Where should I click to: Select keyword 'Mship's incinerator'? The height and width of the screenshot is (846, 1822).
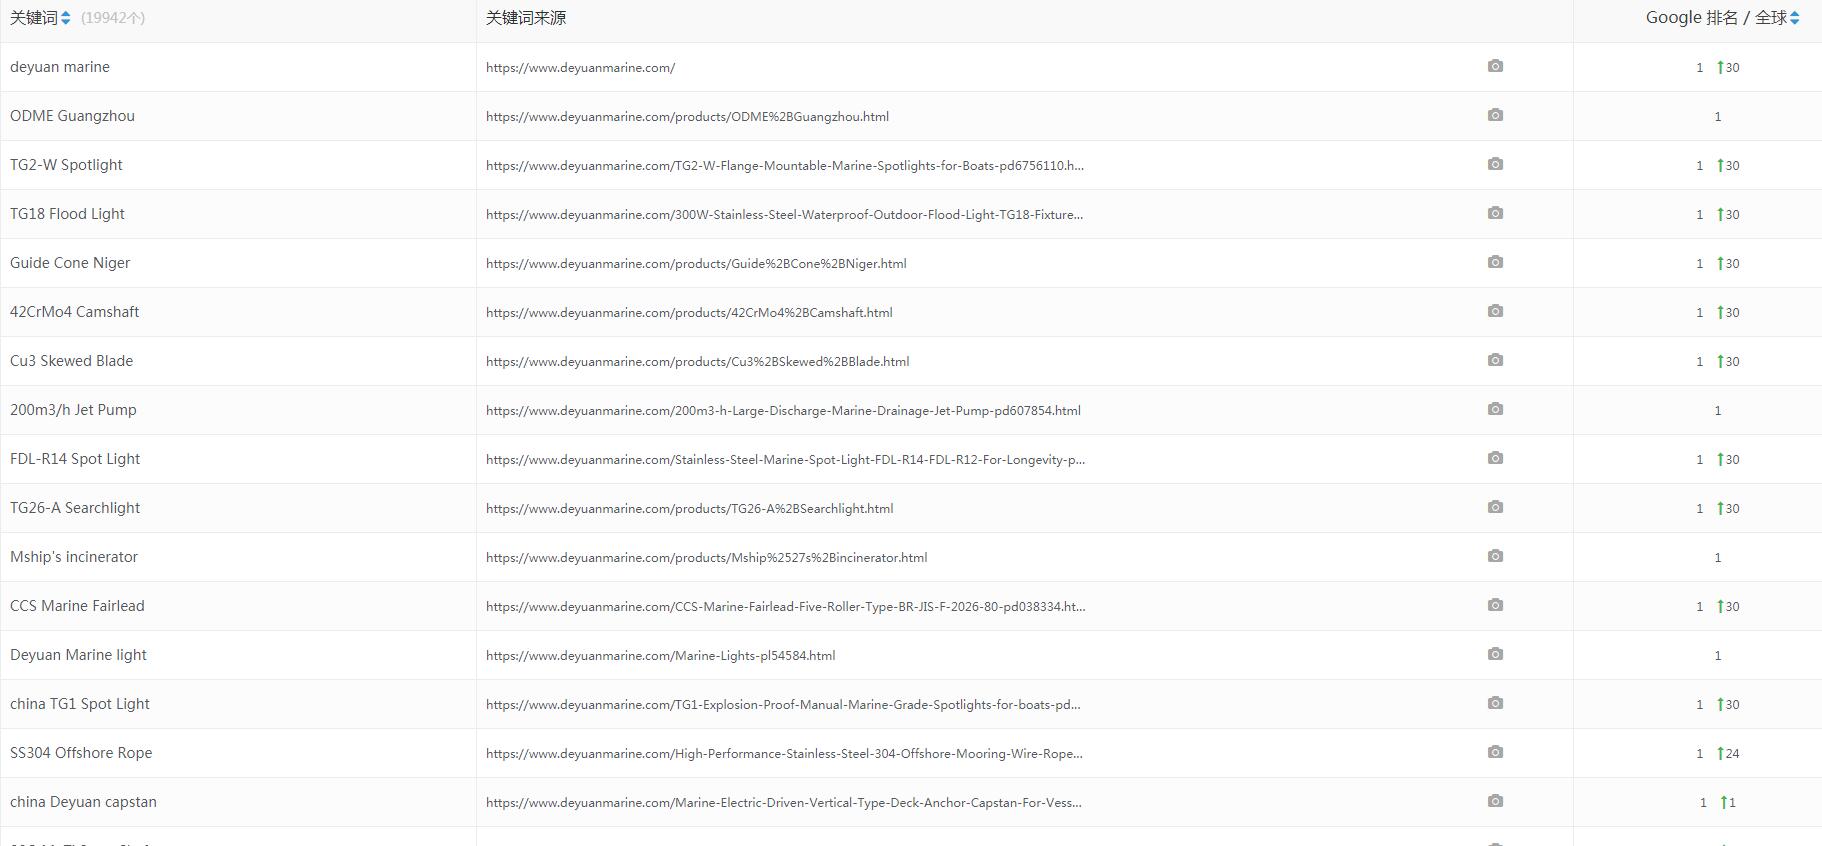tap(74, 557)
